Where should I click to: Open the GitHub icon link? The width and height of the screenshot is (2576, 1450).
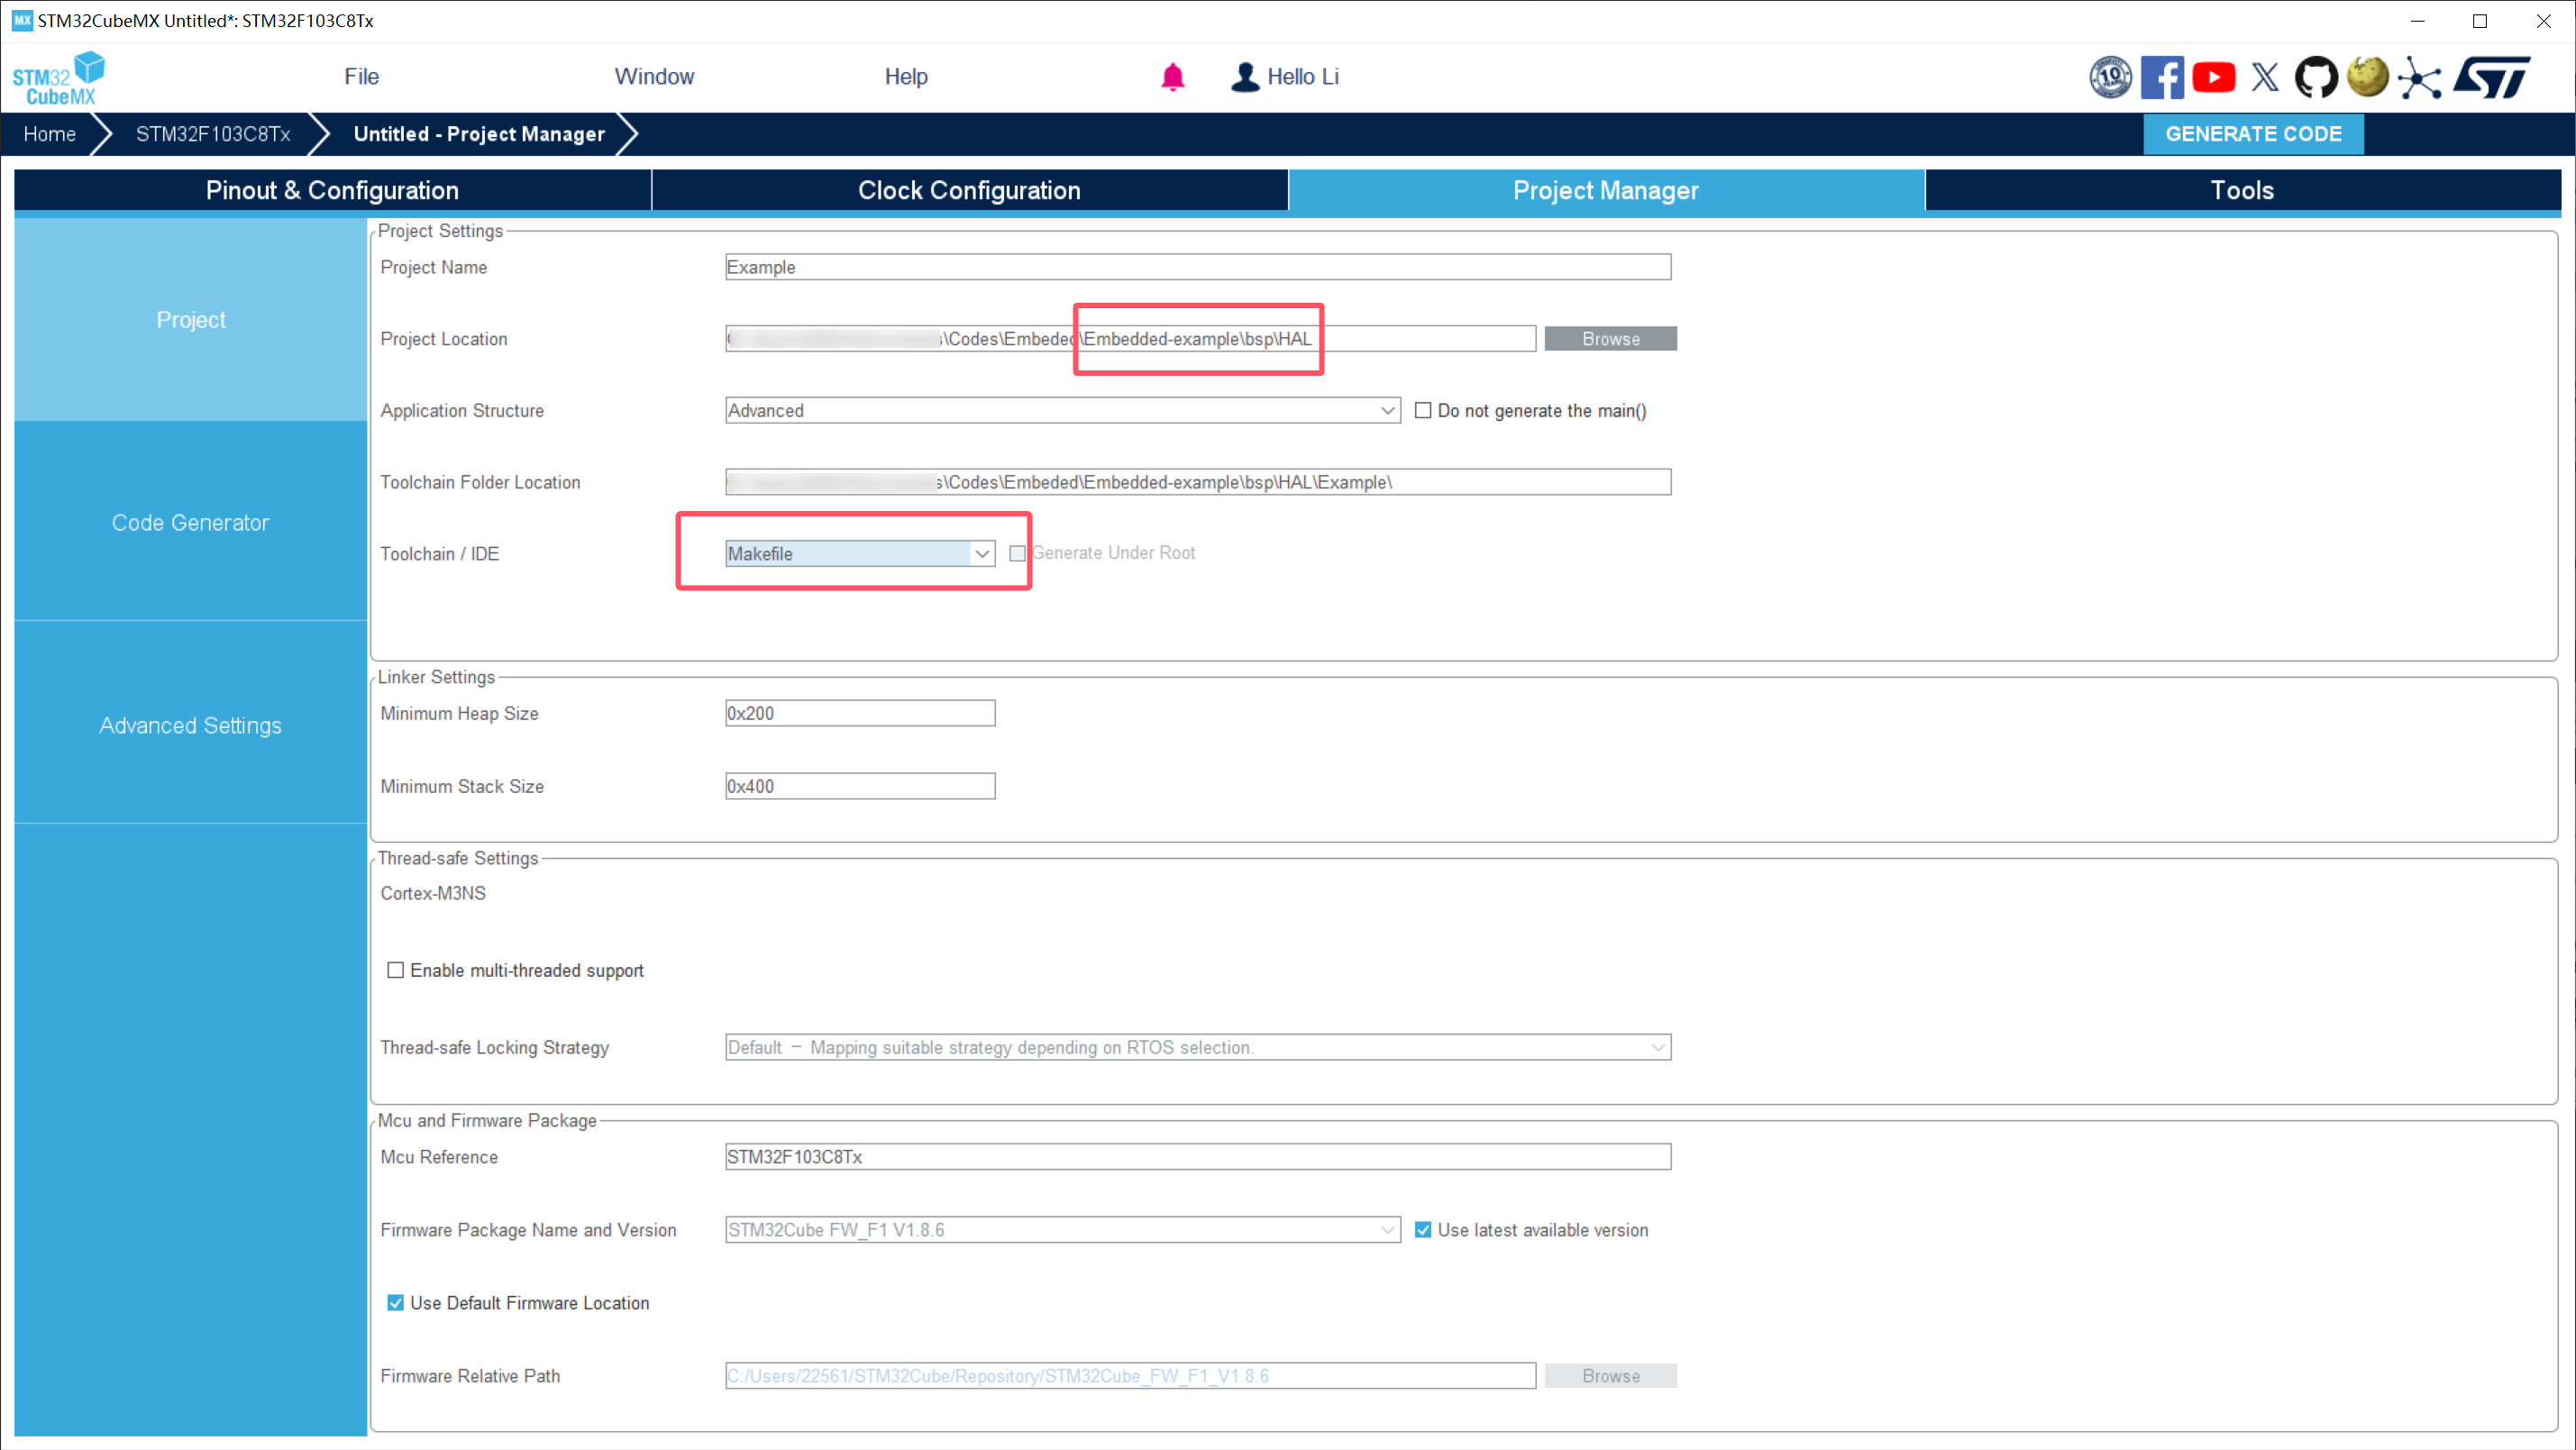coord(2316,77)
